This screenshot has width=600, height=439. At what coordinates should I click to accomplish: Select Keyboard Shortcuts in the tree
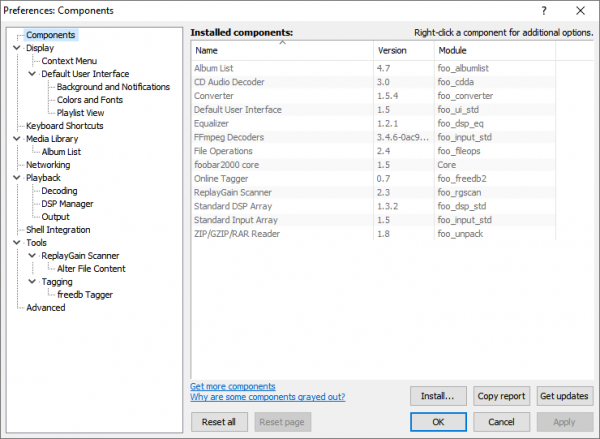pyautogui.click(x=64, y=126)
